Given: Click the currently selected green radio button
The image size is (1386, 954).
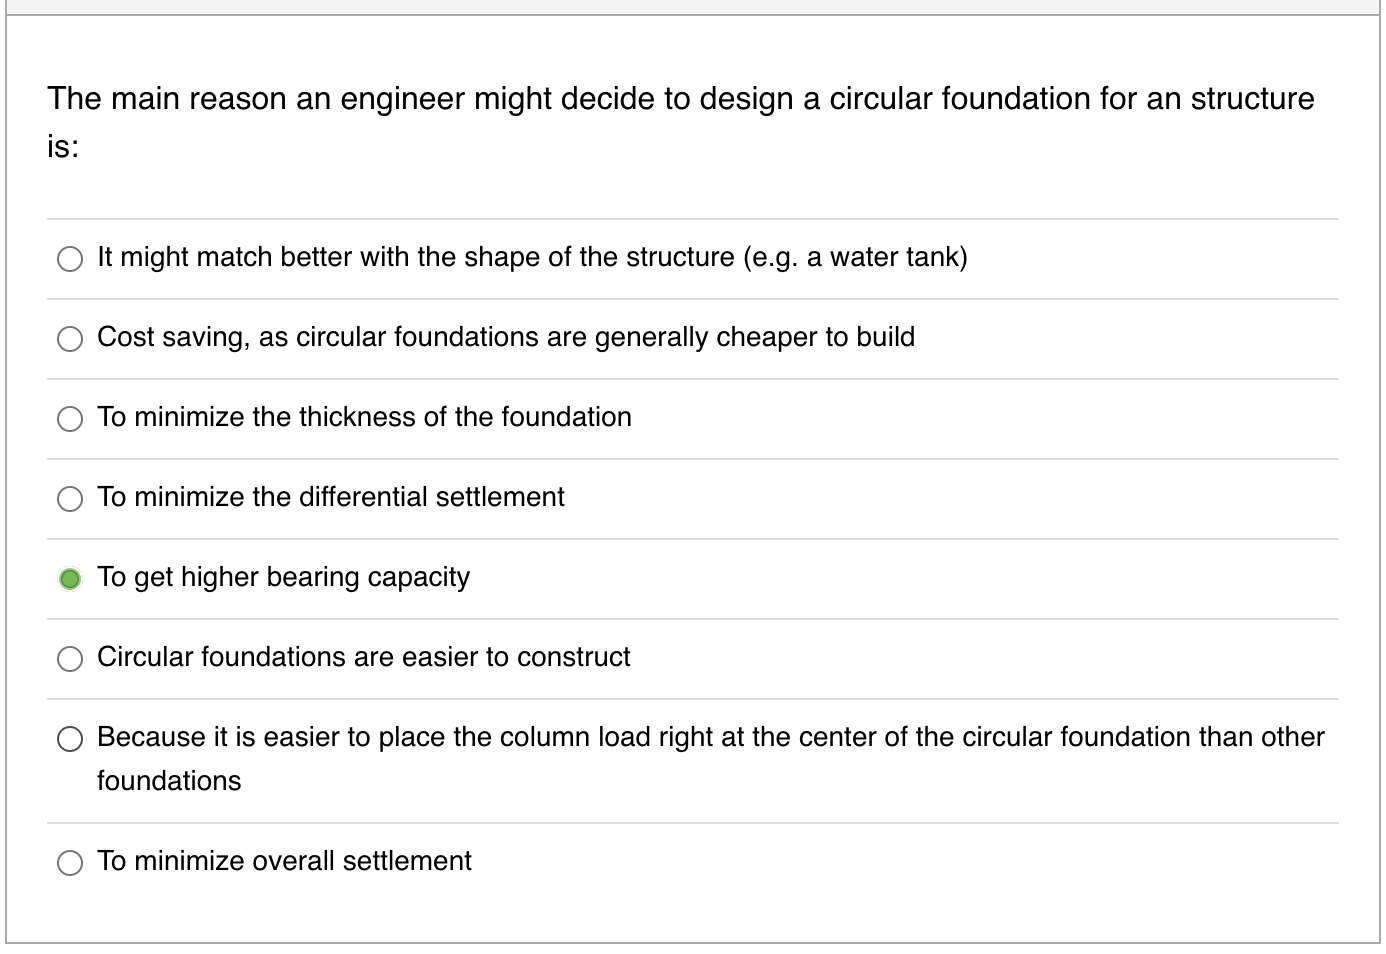Looking at the screenshot, I should pyautogui.click(x=70, y=578).
